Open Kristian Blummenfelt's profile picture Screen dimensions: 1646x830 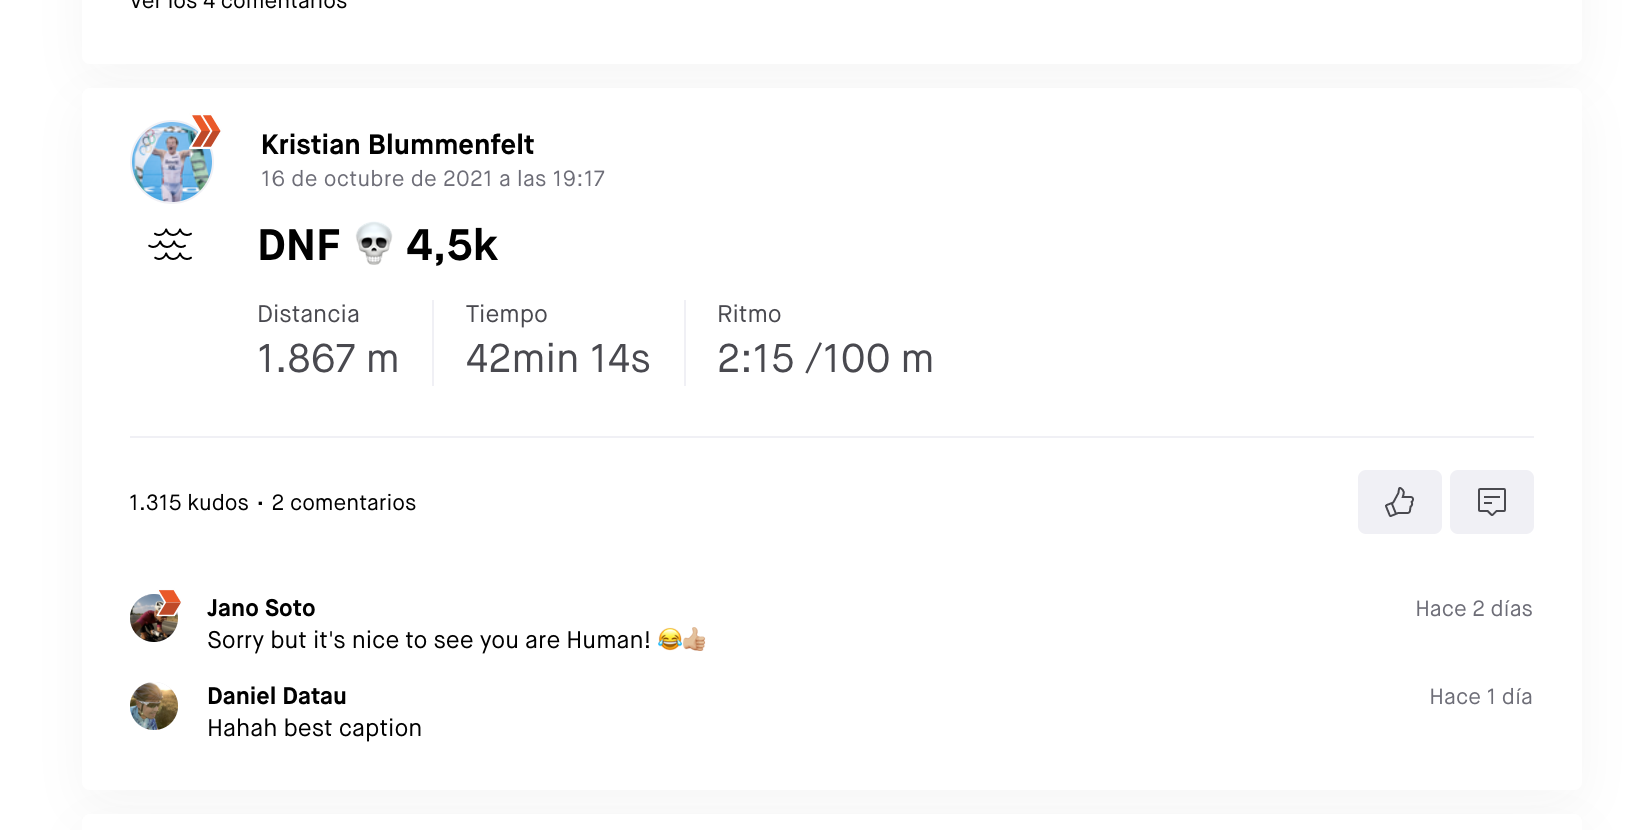point(172,162)
